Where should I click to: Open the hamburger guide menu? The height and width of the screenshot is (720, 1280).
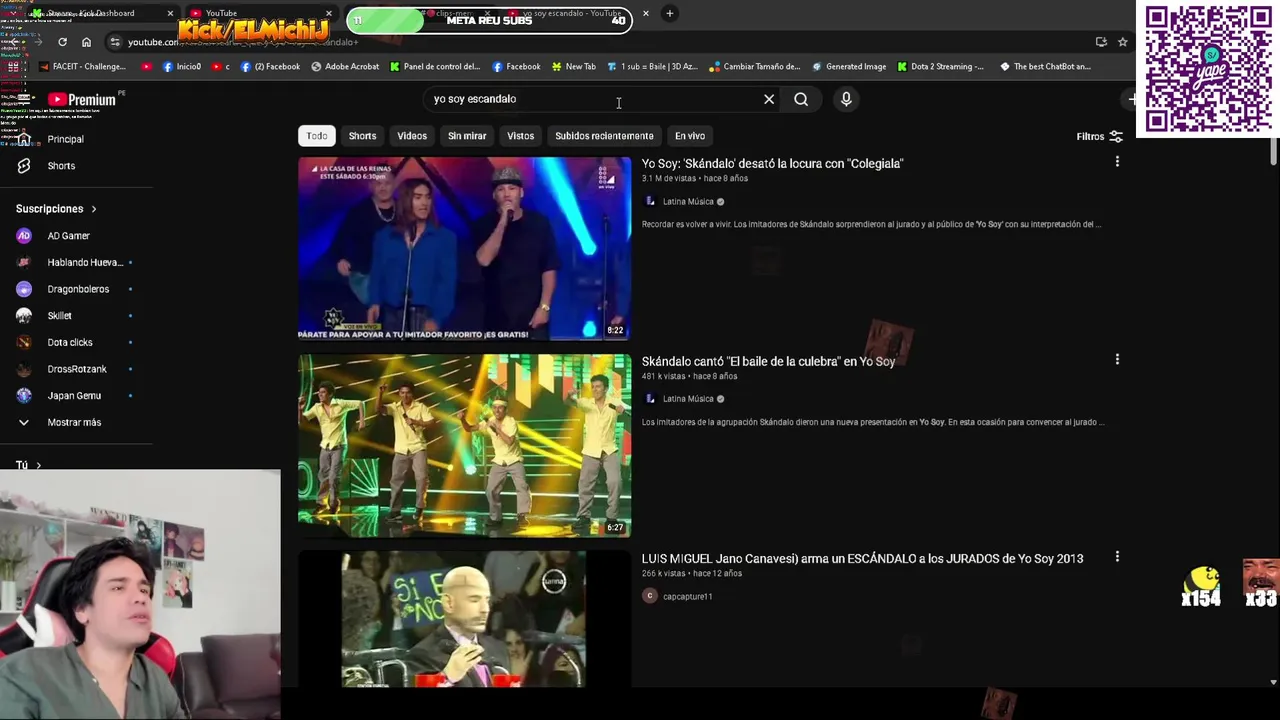24,99
